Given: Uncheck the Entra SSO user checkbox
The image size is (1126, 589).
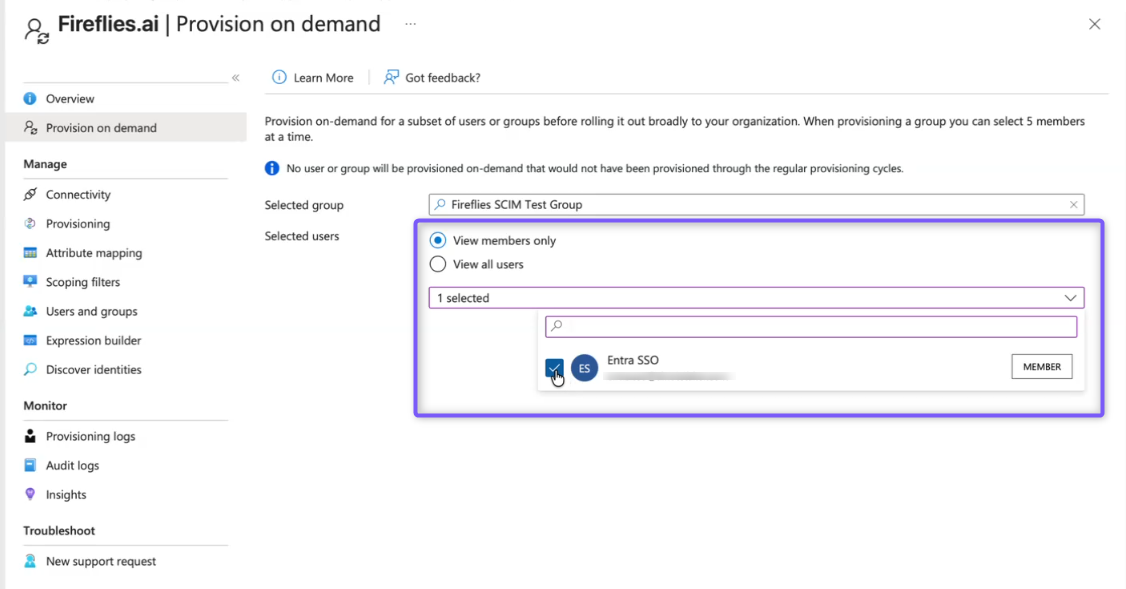Looking at the screenshot, I should [554, 368].
